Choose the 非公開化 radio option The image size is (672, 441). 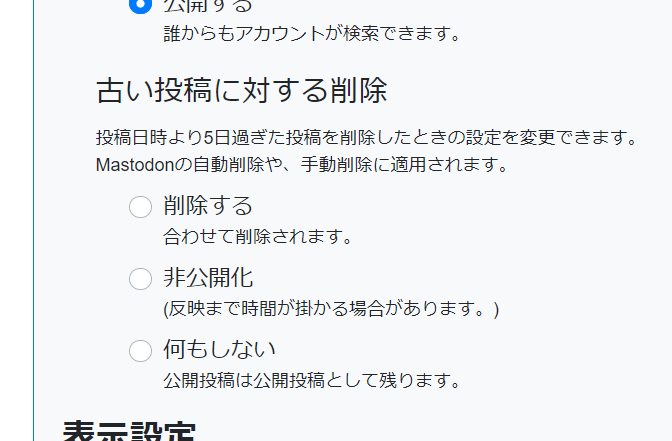[141, 279]
